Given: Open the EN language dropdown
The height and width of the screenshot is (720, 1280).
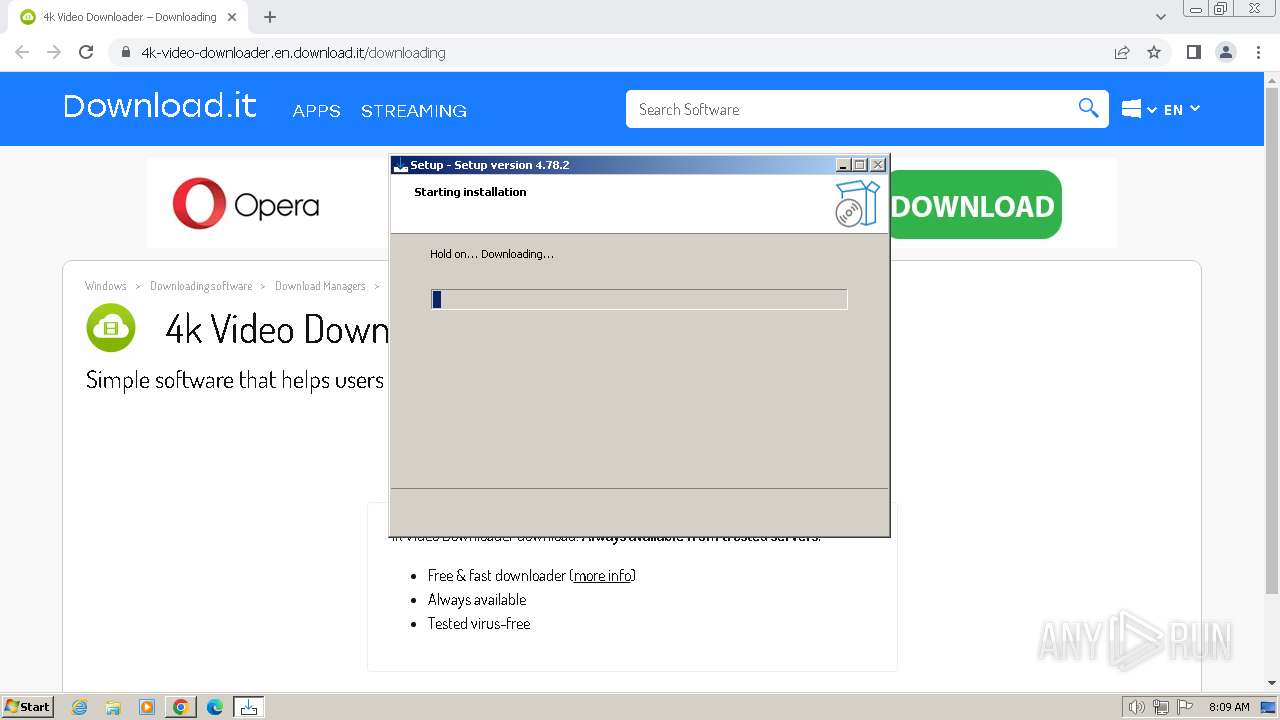Looking at the screenshot, I should point(1182,109).
